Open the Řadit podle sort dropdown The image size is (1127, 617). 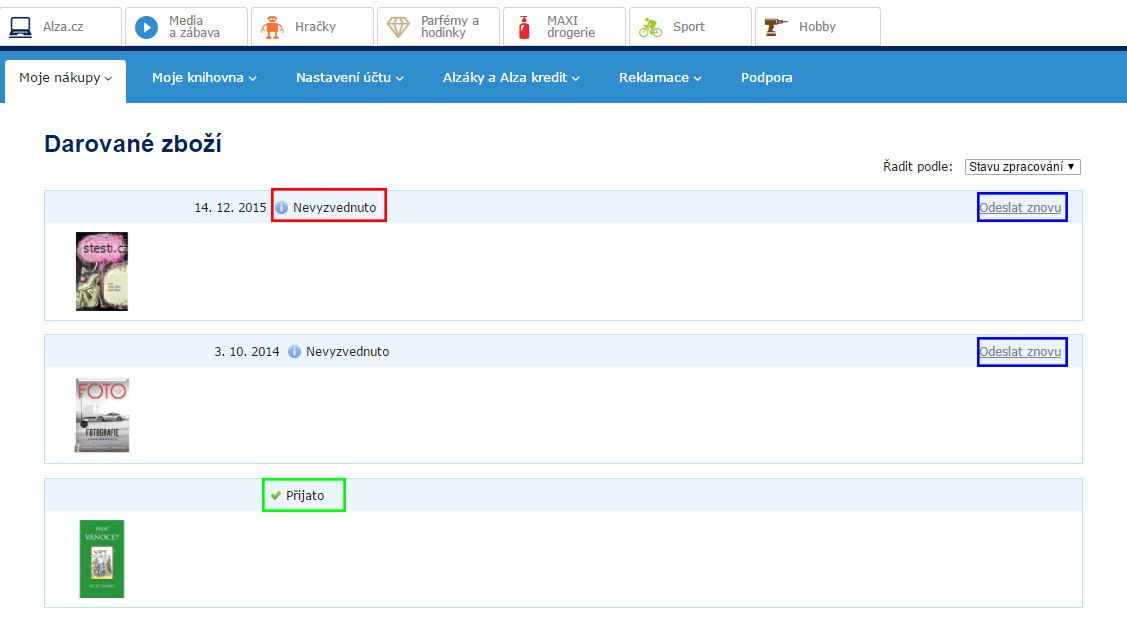(1022, 167)
